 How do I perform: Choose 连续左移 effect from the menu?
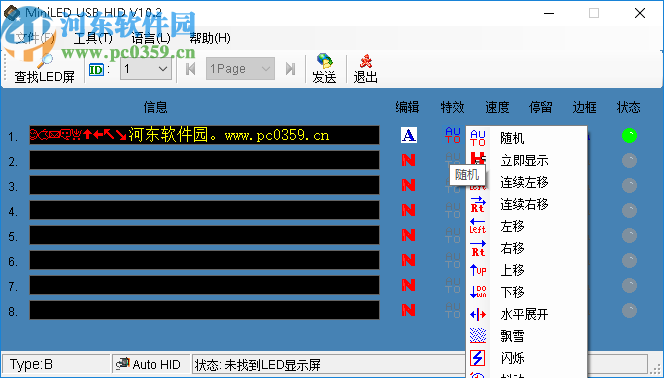tap(526, 182)
